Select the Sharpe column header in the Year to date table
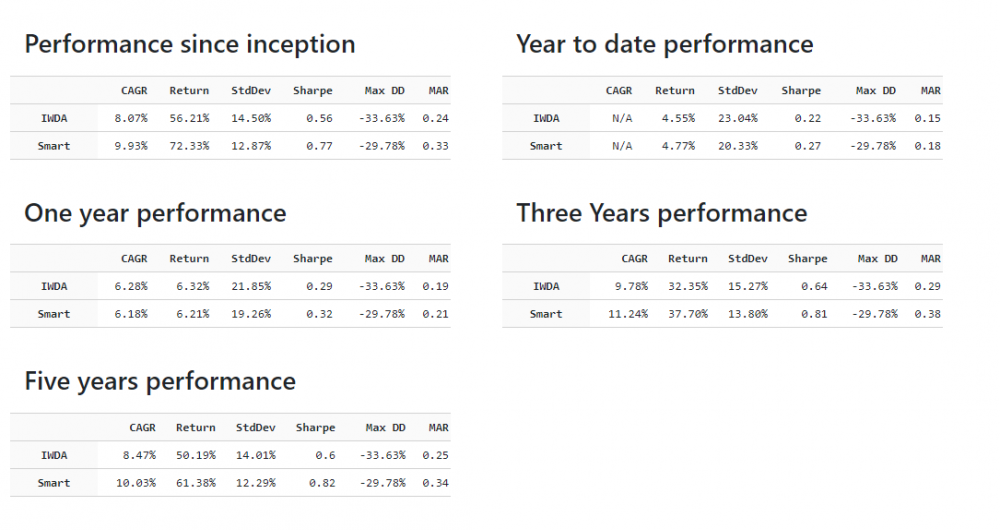 [801, 91]
